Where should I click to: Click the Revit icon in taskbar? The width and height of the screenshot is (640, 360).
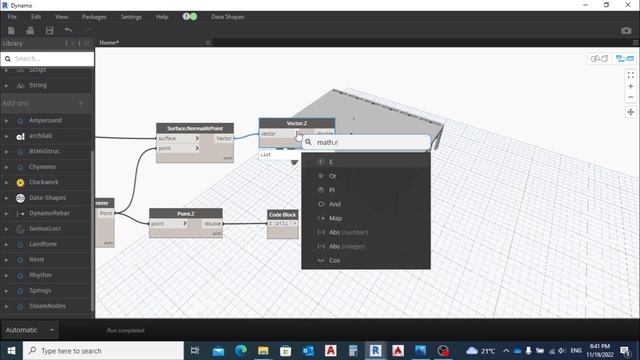(x=376, y=351)
